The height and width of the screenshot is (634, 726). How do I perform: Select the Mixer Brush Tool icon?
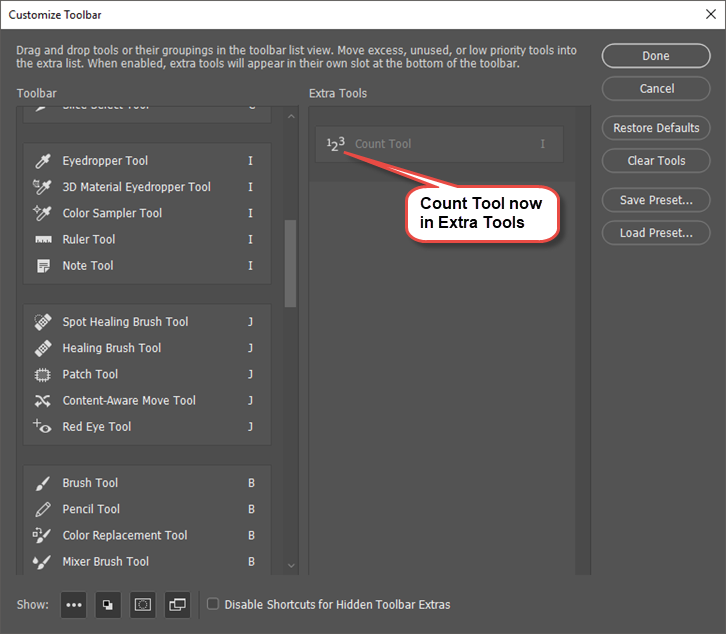(x=42, y=562)
